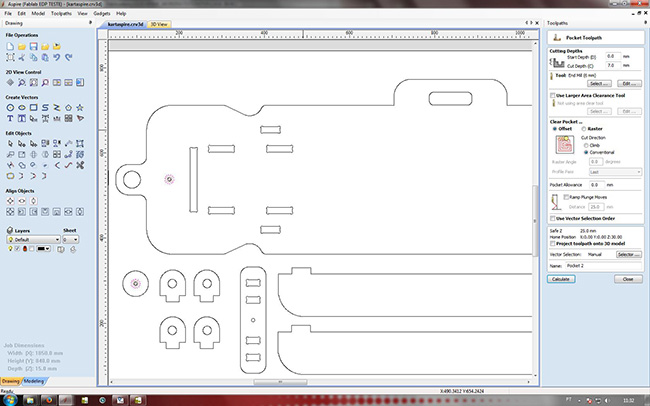This screenshot has width=650, height=406.
Task: Select the Text in box tool
Action: point(22,118)
